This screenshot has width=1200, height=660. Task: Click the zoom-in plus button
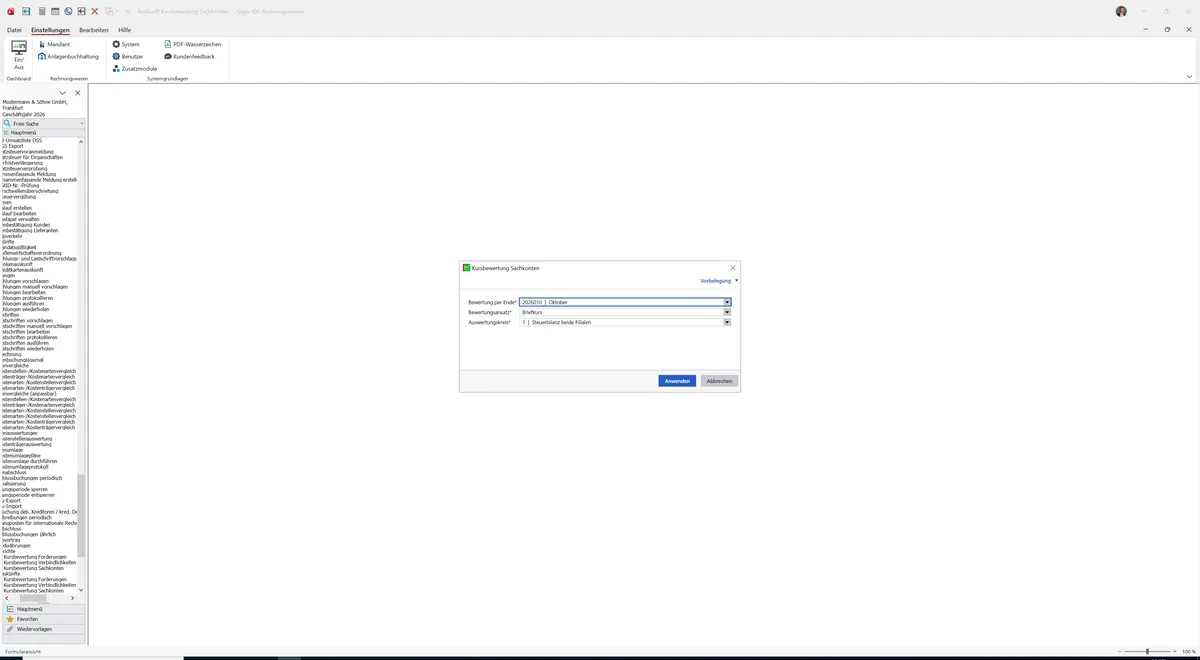(x=1173, y=651)
